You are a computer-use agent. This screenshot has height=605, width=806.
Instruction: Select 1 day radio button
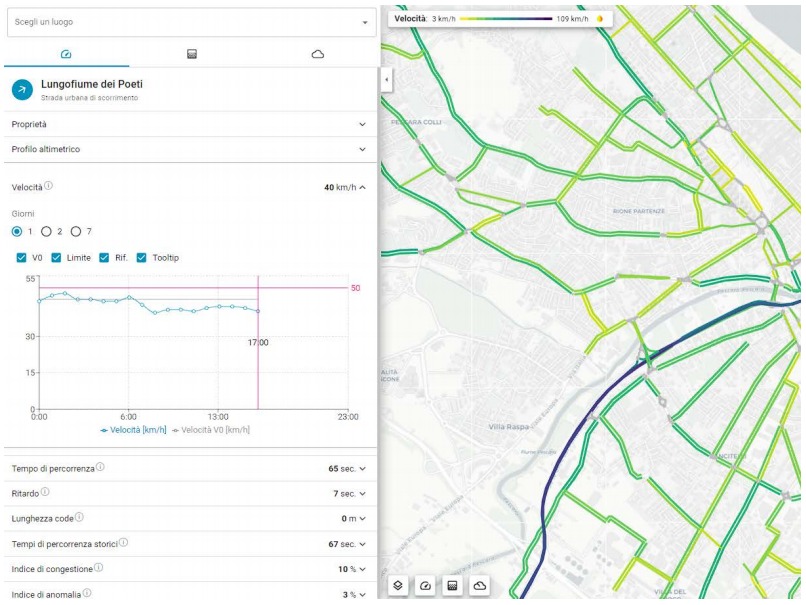point(17,231)
